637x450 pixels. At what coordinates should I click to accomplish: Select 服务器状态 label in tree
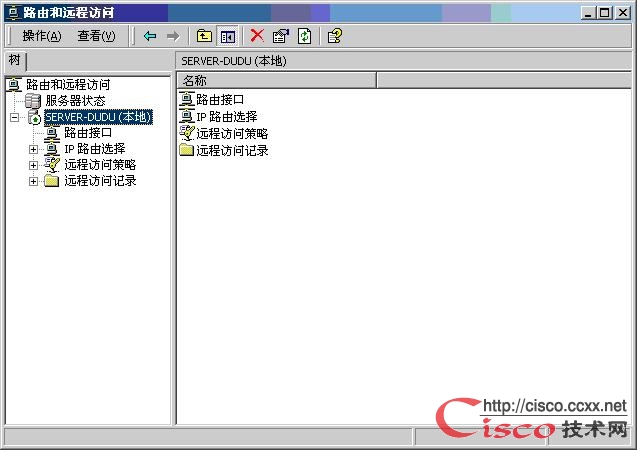click(x=76, y=101)
